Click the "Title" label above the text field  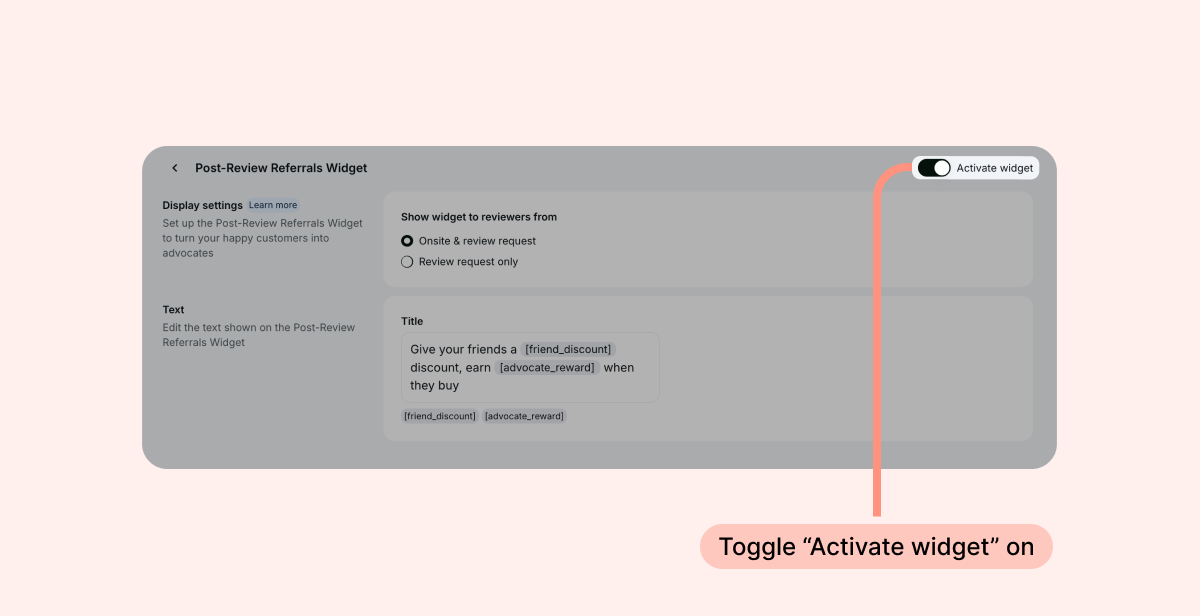point(412,321)
